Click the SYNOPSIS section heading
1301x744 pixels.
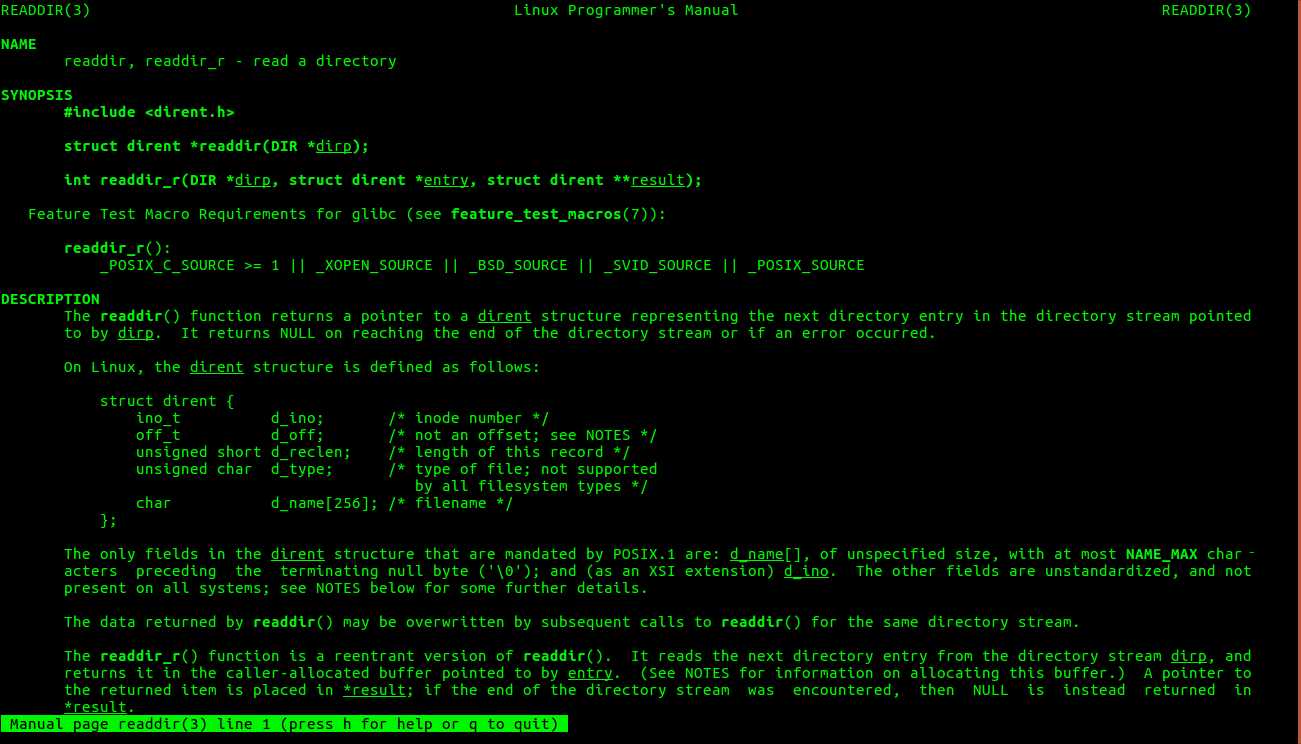tap(36, 95)
